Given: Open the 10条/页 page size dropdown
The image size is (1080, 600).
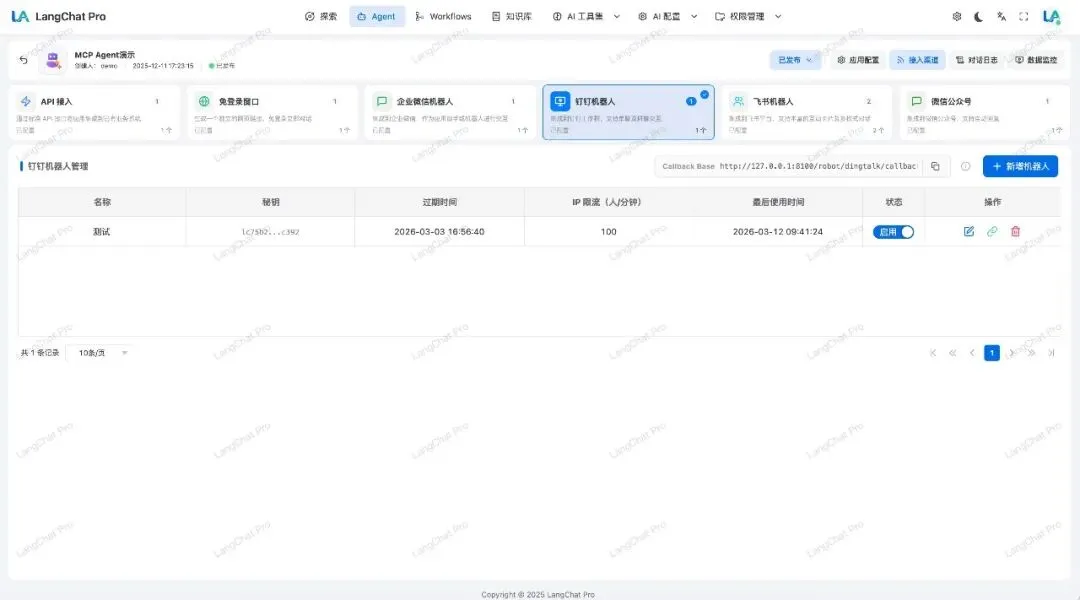Looking at the screenshot, I should tap(102, 353).
